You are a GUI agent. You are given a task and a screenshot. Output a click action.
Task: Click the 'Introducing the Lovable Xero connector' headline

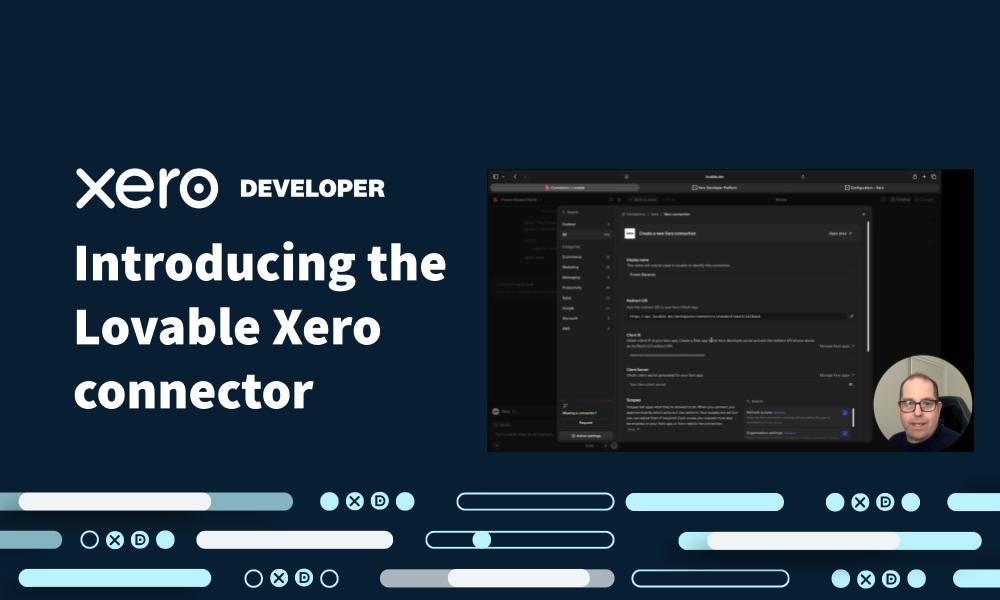point(260,326)
